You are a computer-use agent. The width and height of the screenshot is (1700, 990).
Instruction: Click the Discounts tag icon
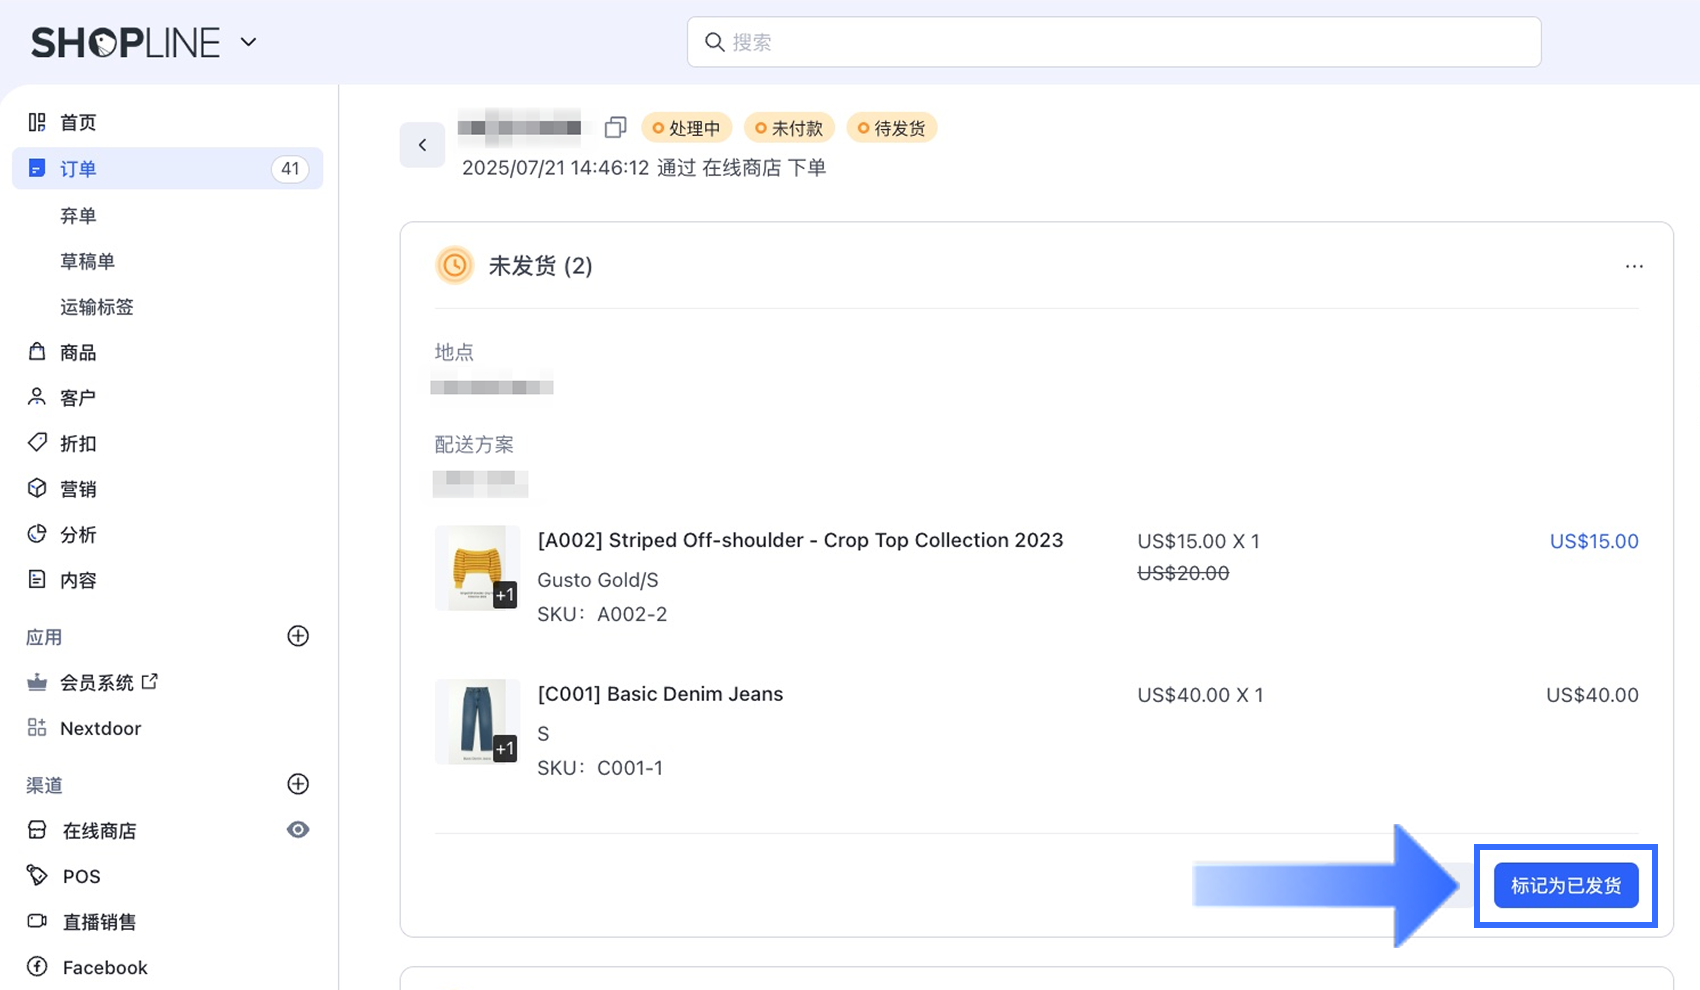(x=37, y=442)
